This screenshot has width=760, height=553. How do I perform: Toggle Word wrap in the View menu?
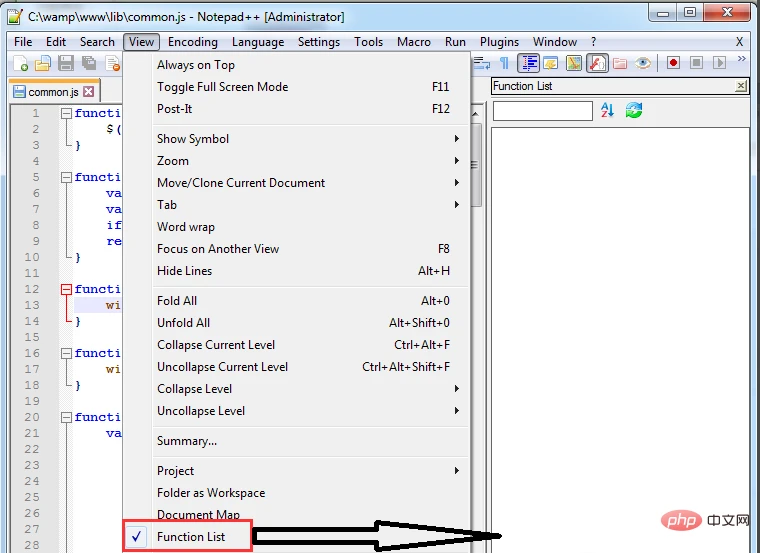pos(186,227)
